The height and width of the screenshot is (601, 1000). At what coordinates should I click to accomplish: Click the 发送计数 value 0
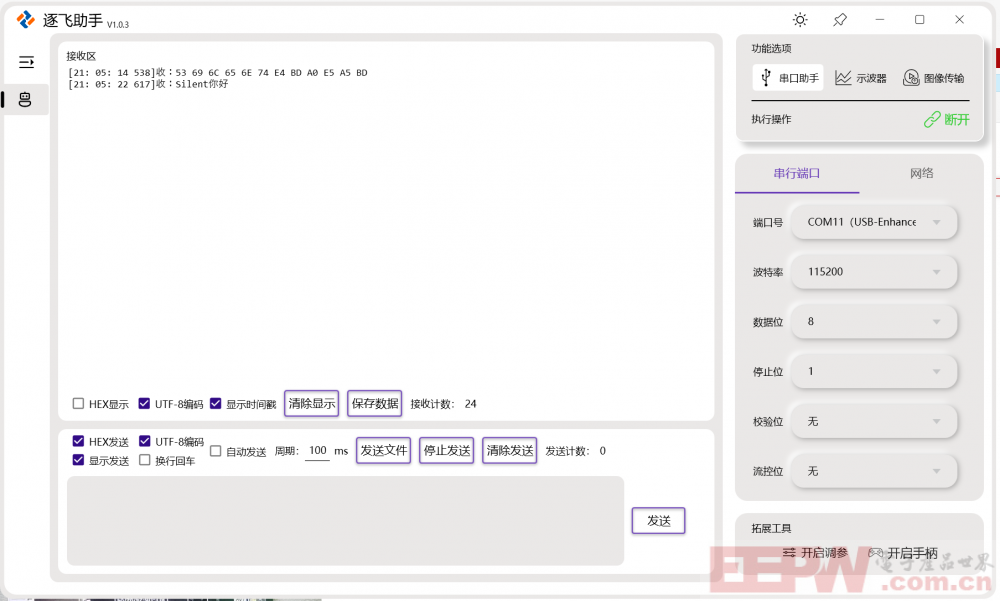(x=603, y=451)
